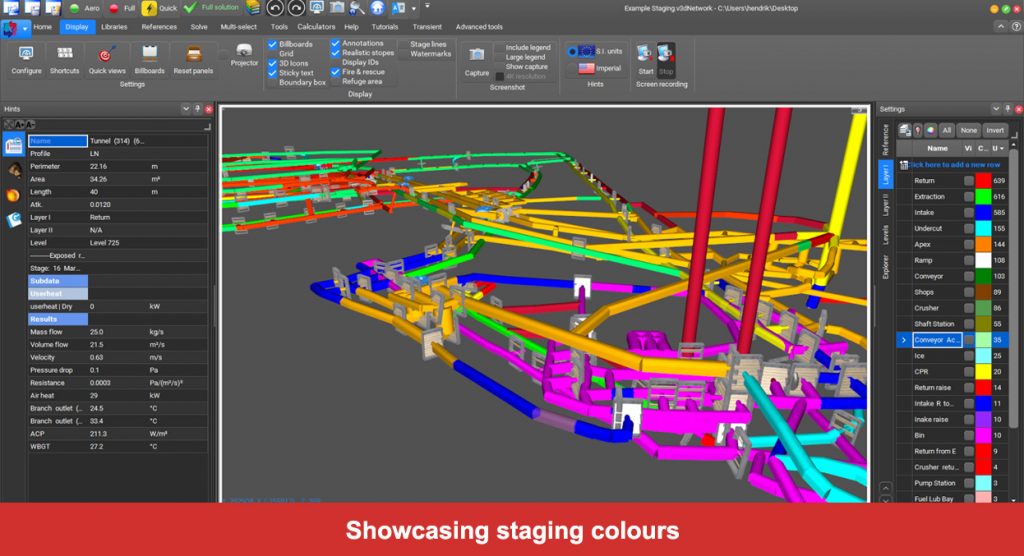Enable the Grid checkbox

(273, 54)
